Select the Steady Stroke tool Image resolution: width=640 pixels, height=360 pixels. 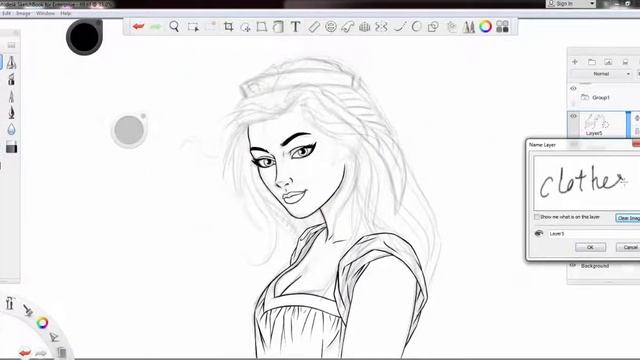(399, 27)
